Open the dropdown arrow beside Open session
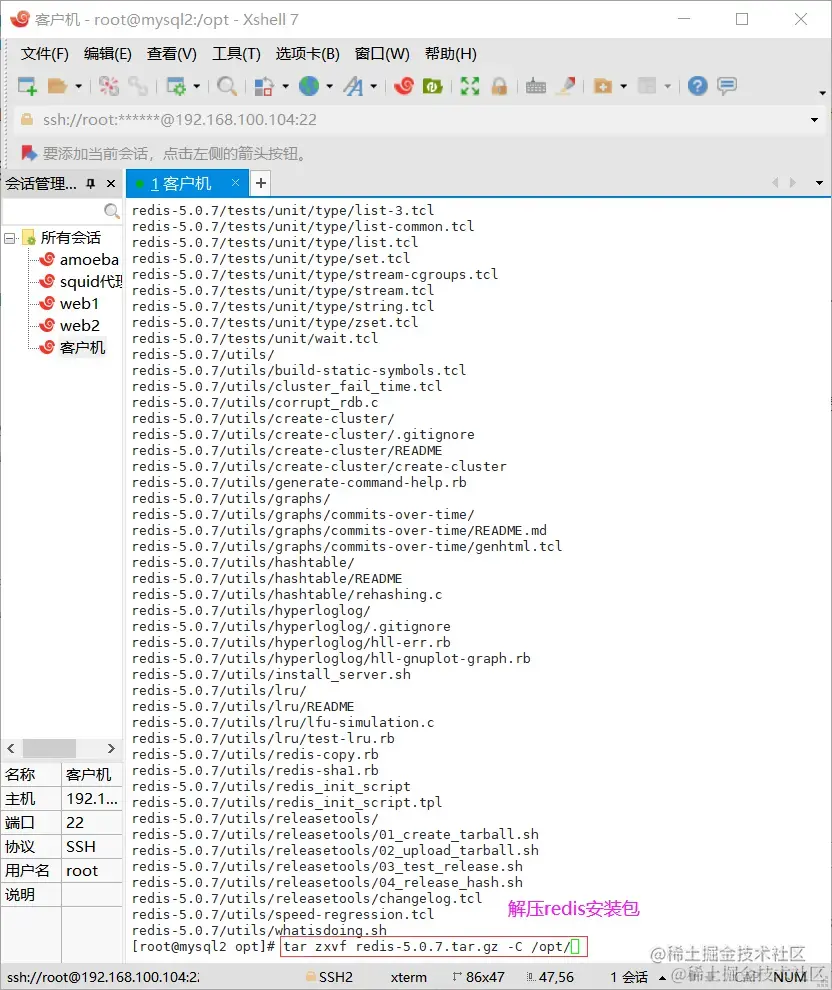Image resolution: width=832 pixels, height=990 pixels. click(78, 86)
